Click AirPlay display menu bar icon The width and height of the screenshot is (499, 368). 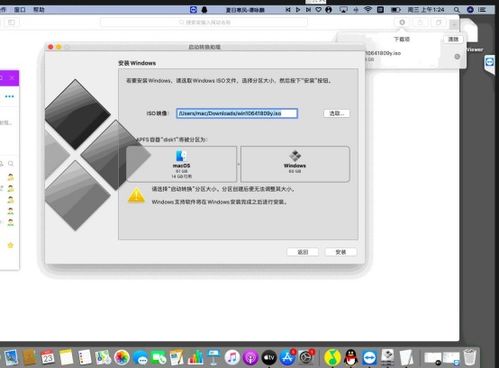[343, 10]
